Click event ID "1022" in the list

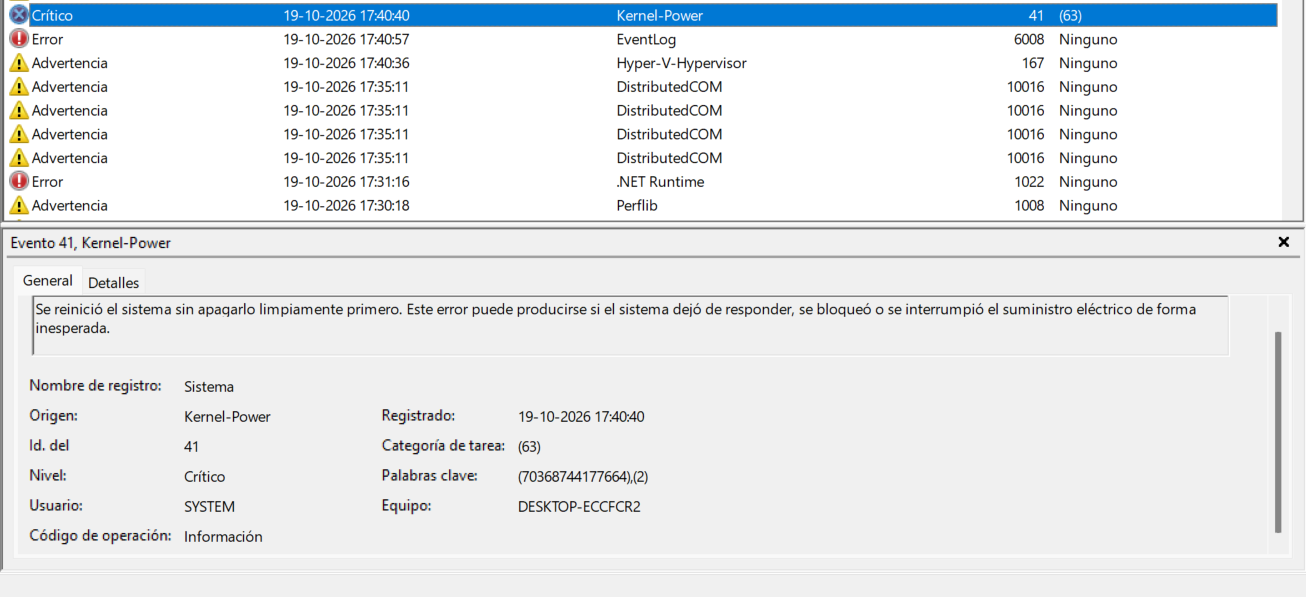1029,182
